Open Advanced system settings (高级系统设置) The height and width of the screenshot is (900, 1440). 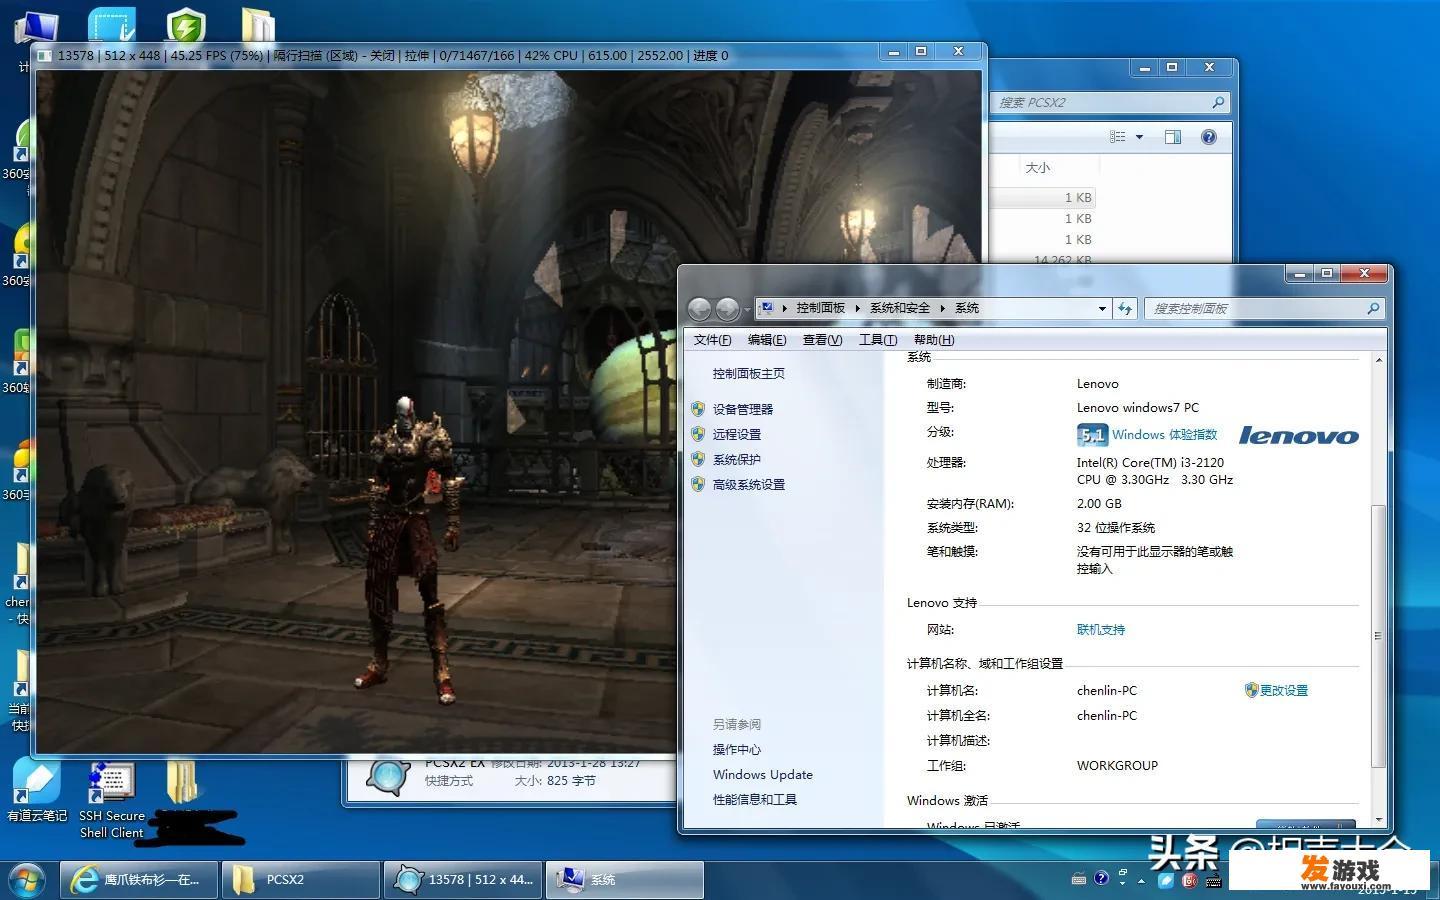coord(749,484)
